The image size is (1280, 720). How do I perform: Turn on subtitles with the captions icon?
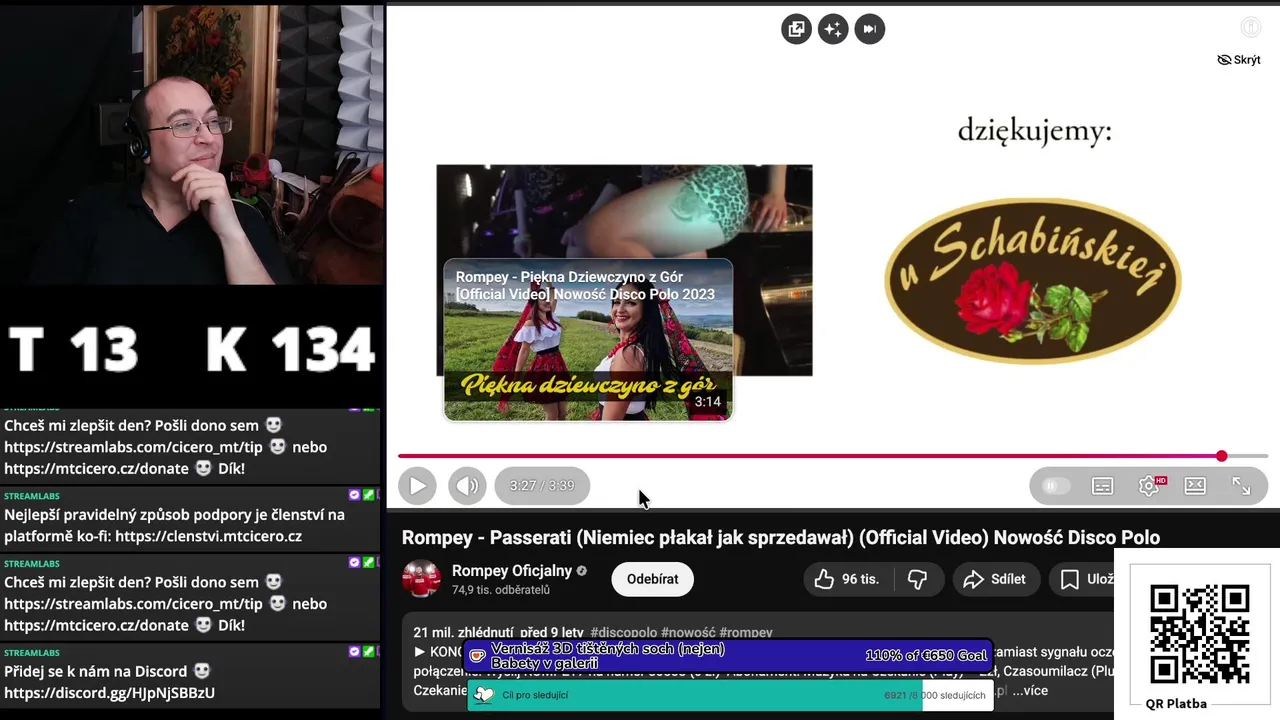tap(1102, 486)
